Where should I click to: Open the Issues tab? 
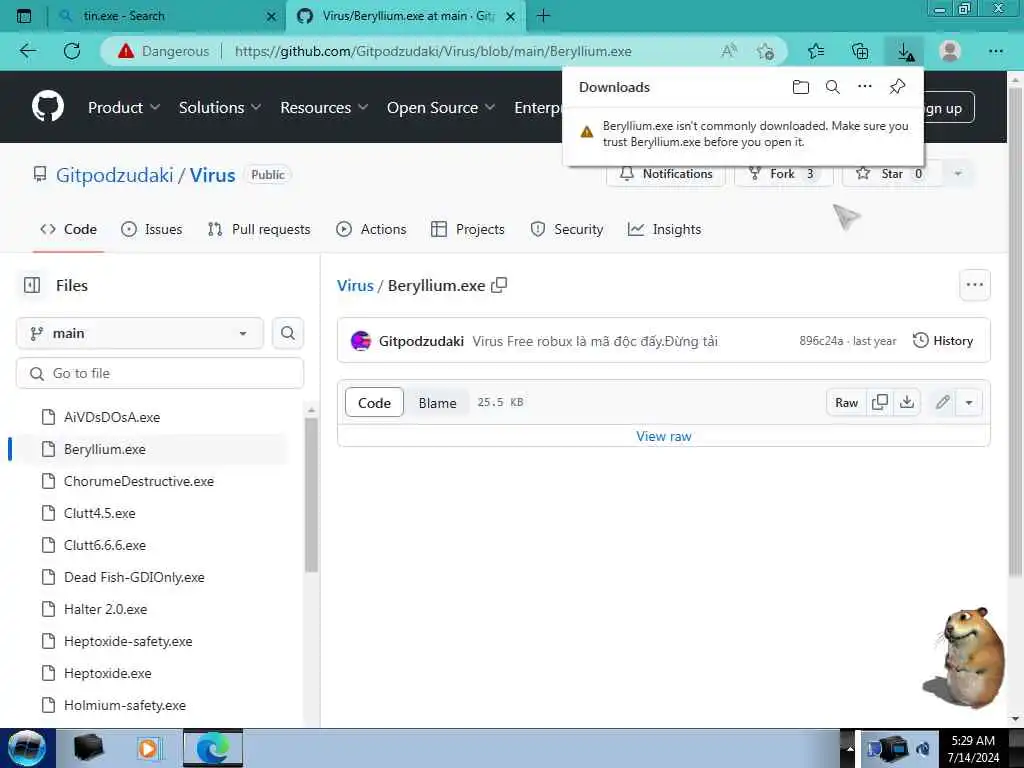152,229
